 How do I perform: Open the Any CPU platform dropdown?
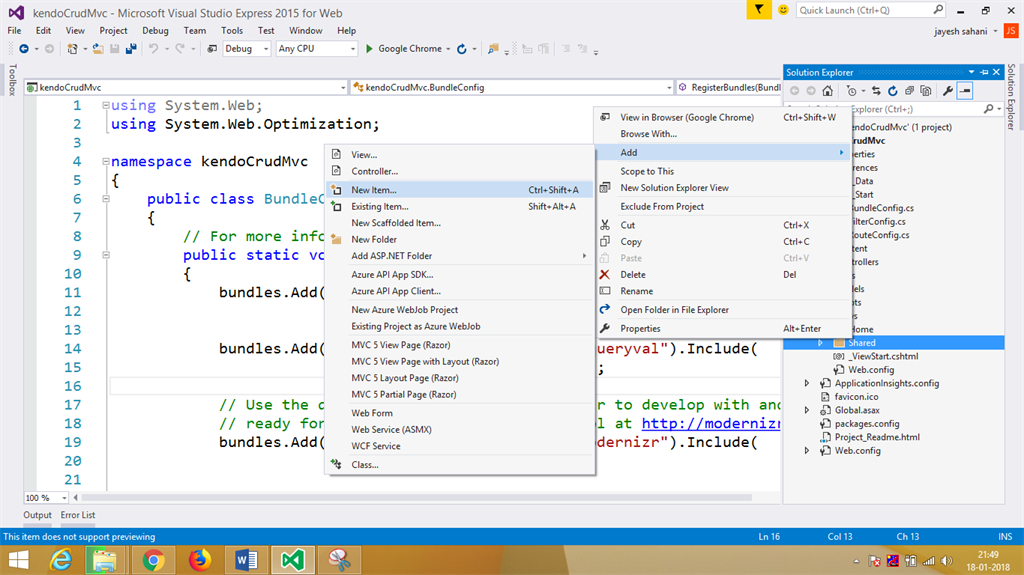314,48
